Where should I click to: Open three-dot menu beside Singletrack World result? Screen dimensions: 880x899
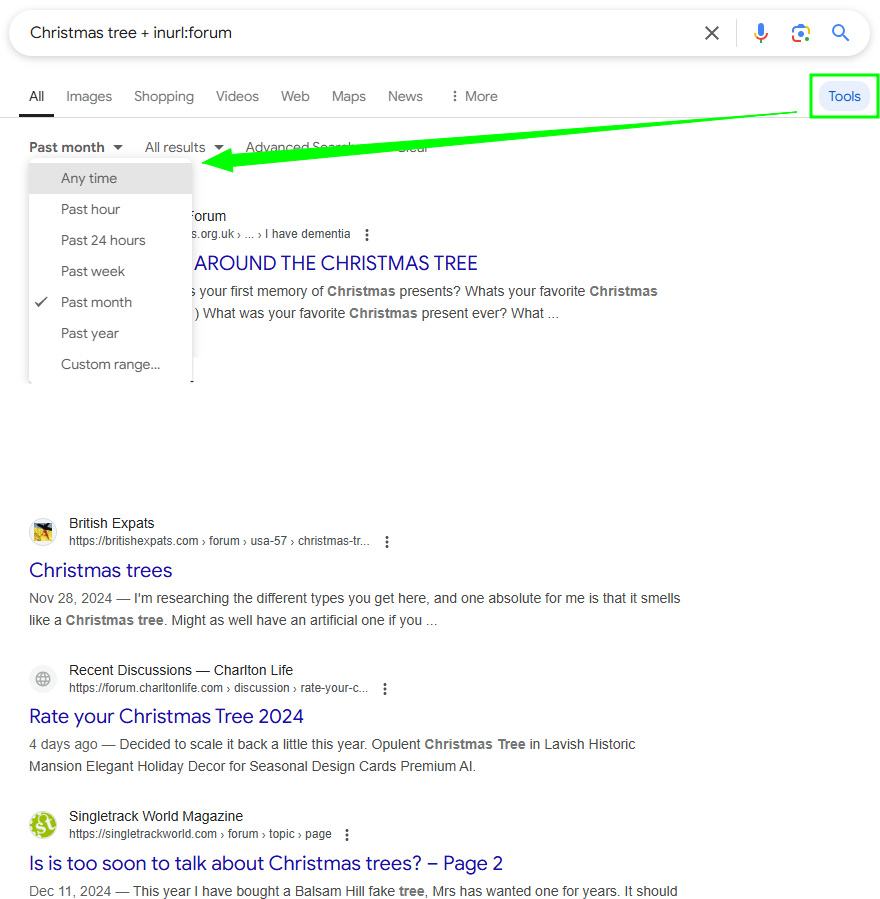coord(347,835)
